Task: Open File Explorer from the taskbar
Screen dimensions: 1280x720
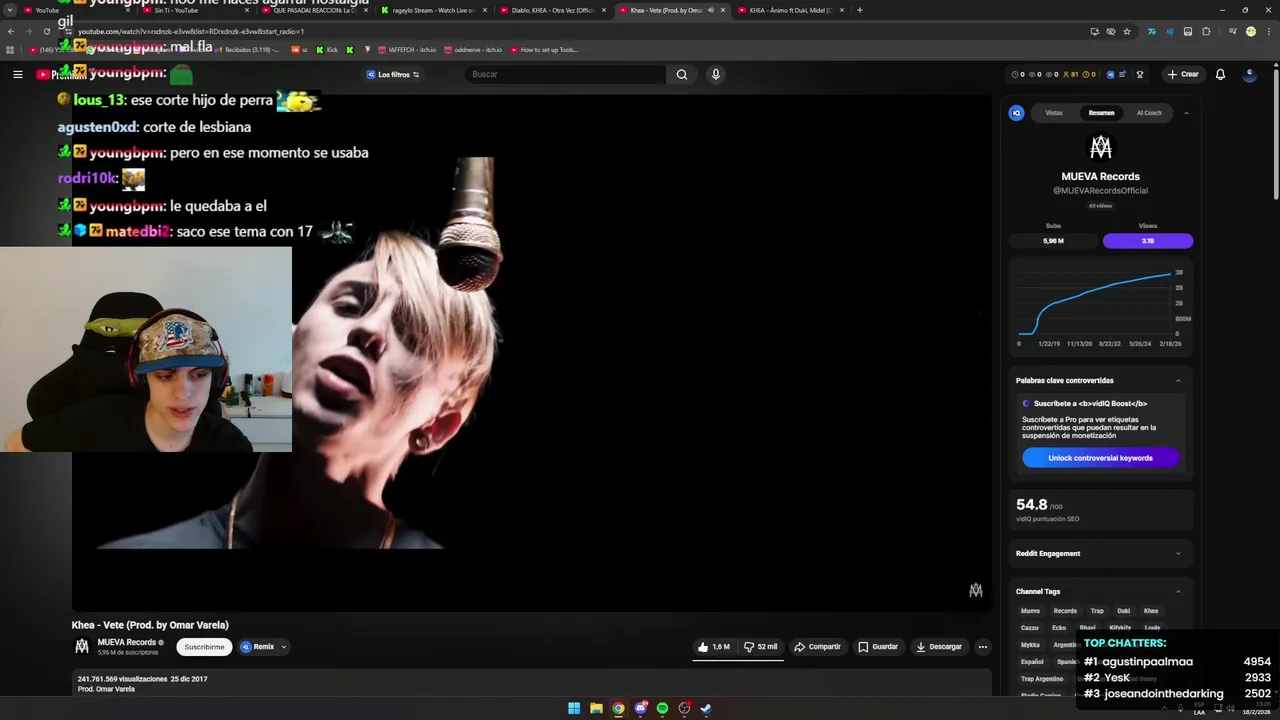Action: [596, 708]
